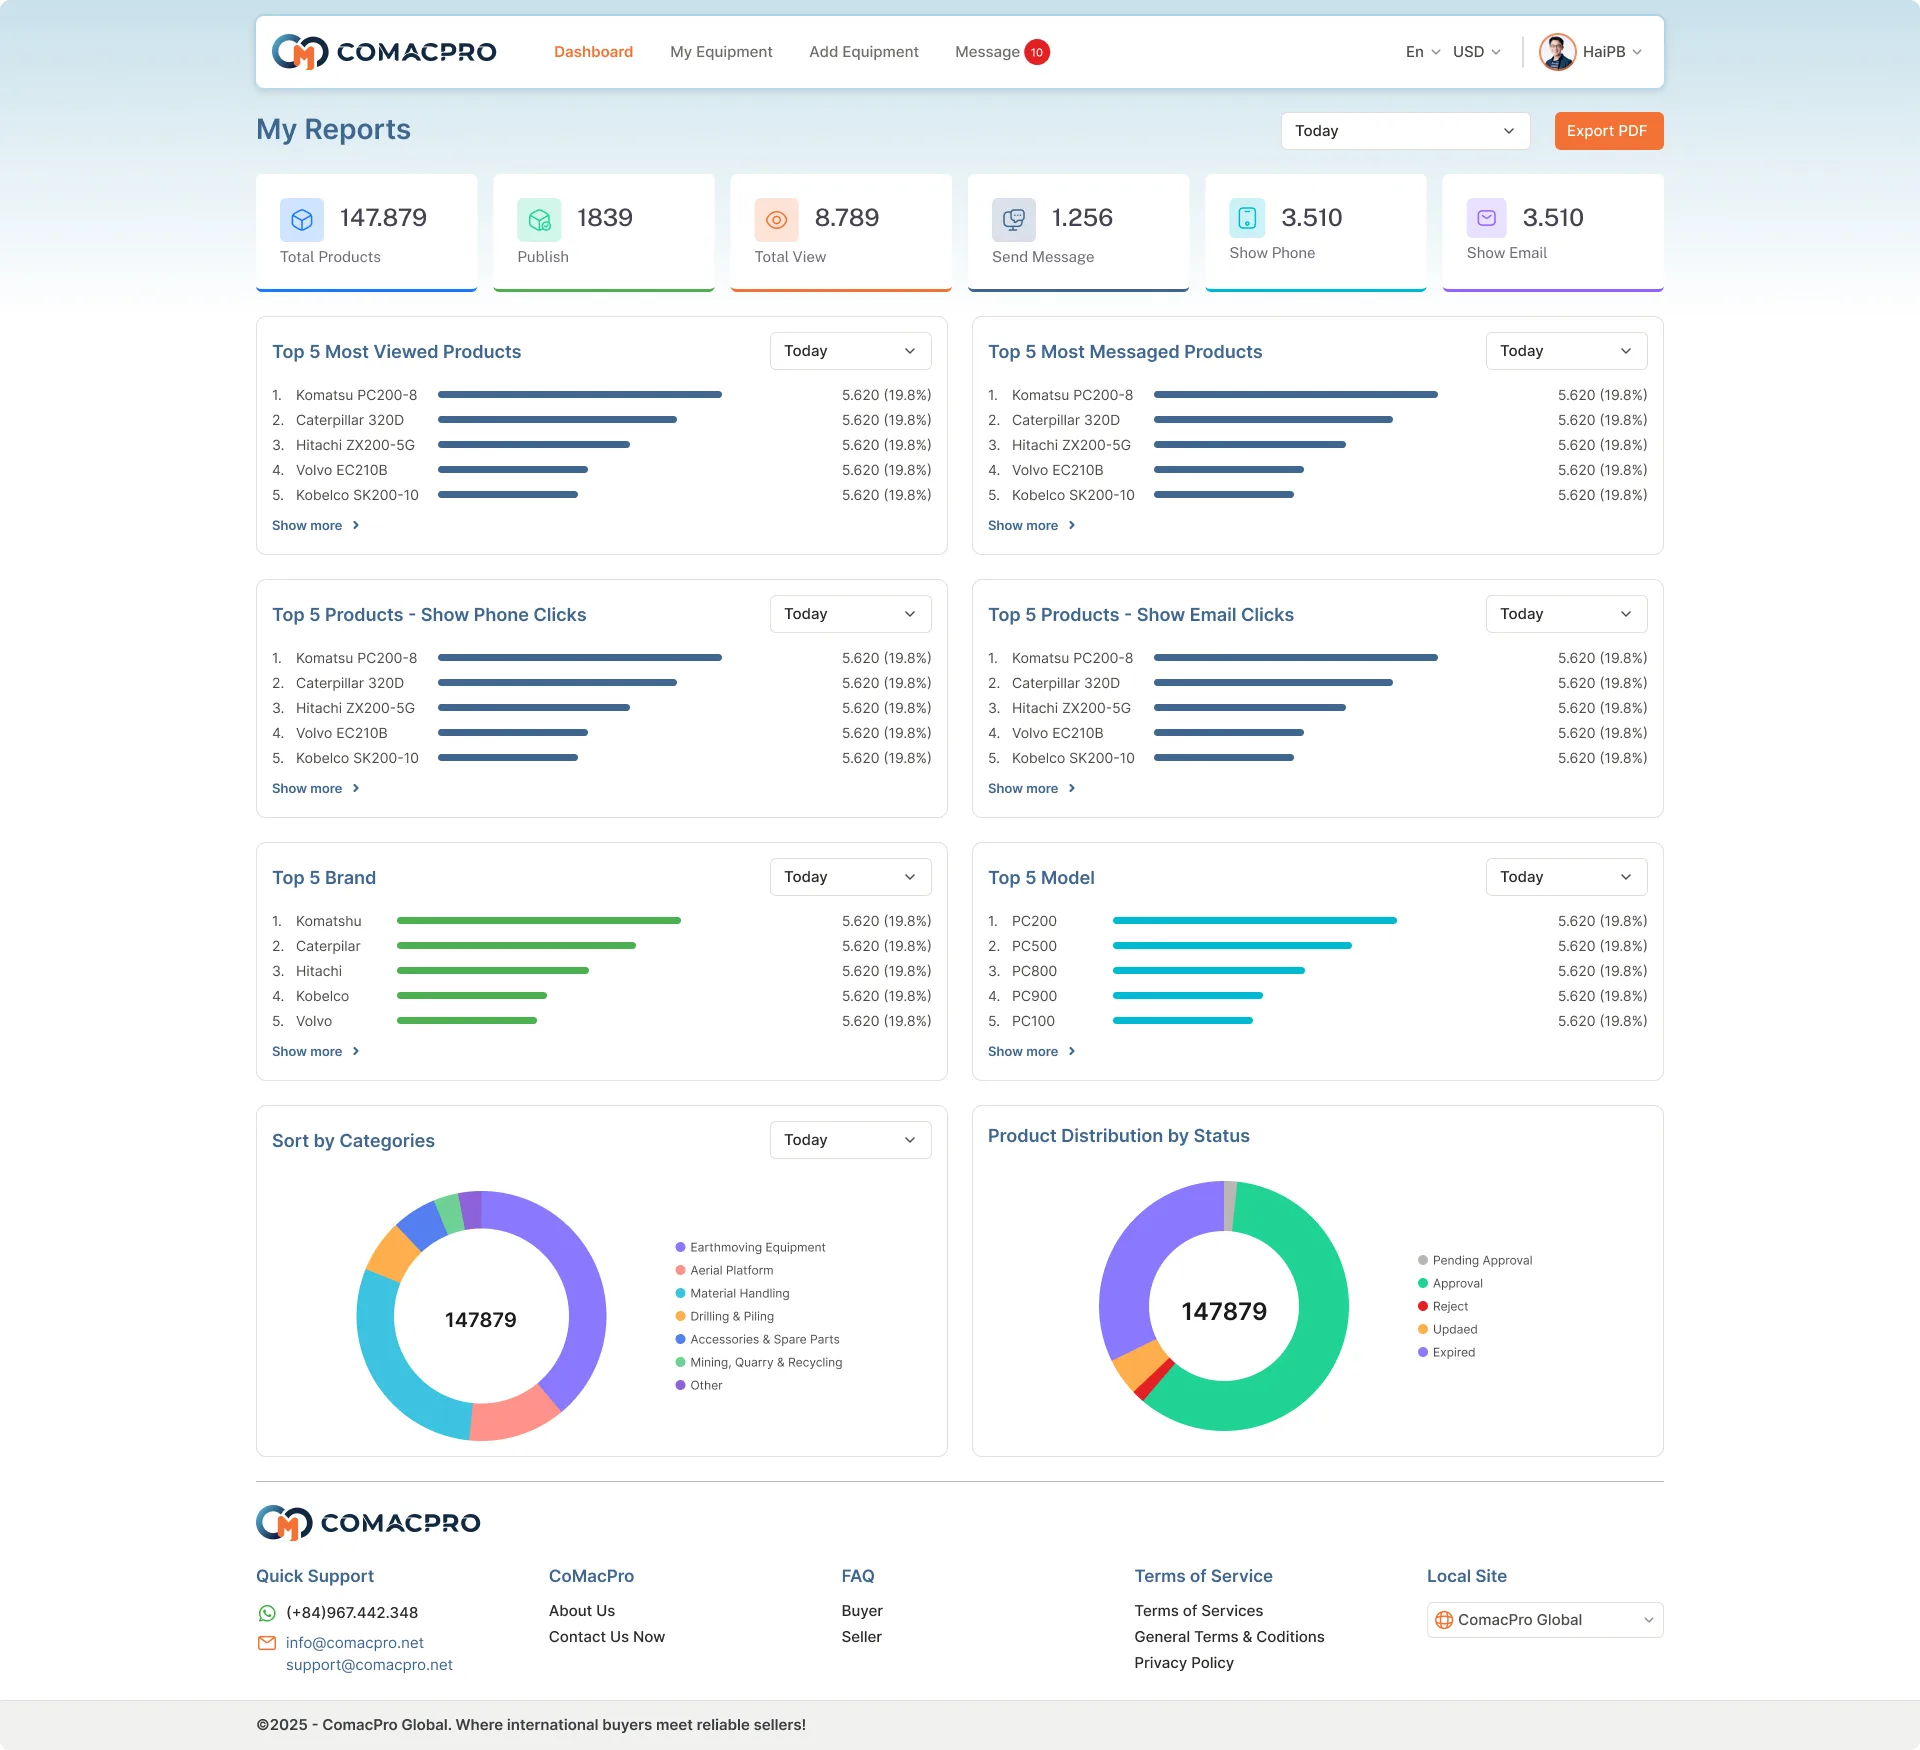Viewport: 1920px width, 1750px height.
Task: Click Show more under Show Email Clicks
Action: click(1023, 788)
